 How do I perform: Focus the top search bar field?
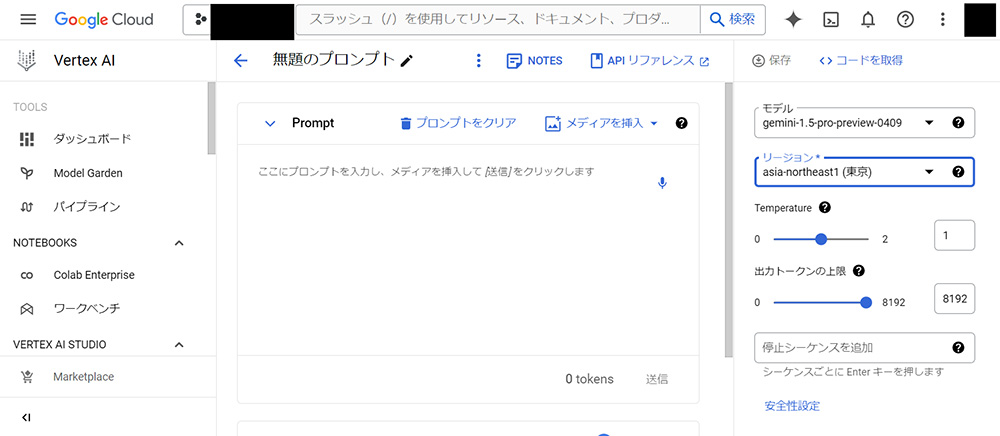tap(498, 20)
